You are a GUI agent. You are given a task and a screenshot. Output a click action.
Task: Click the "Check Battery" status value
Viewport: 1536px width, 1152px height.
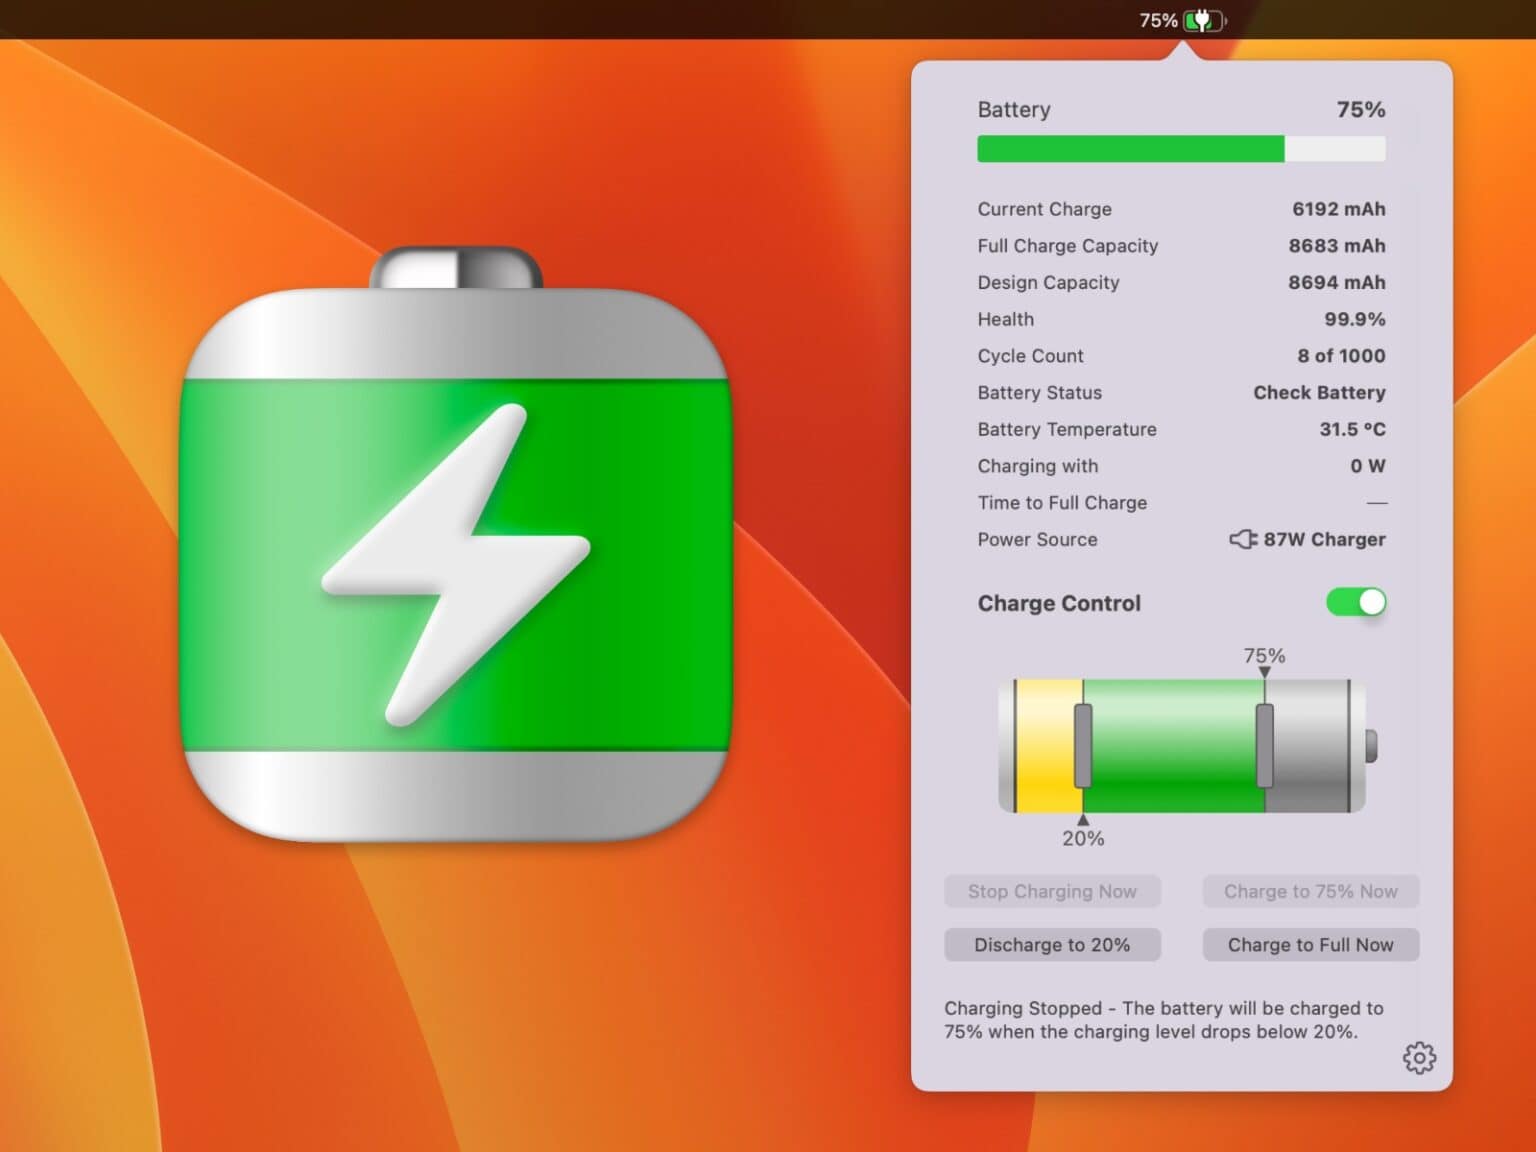point(1319,392)
